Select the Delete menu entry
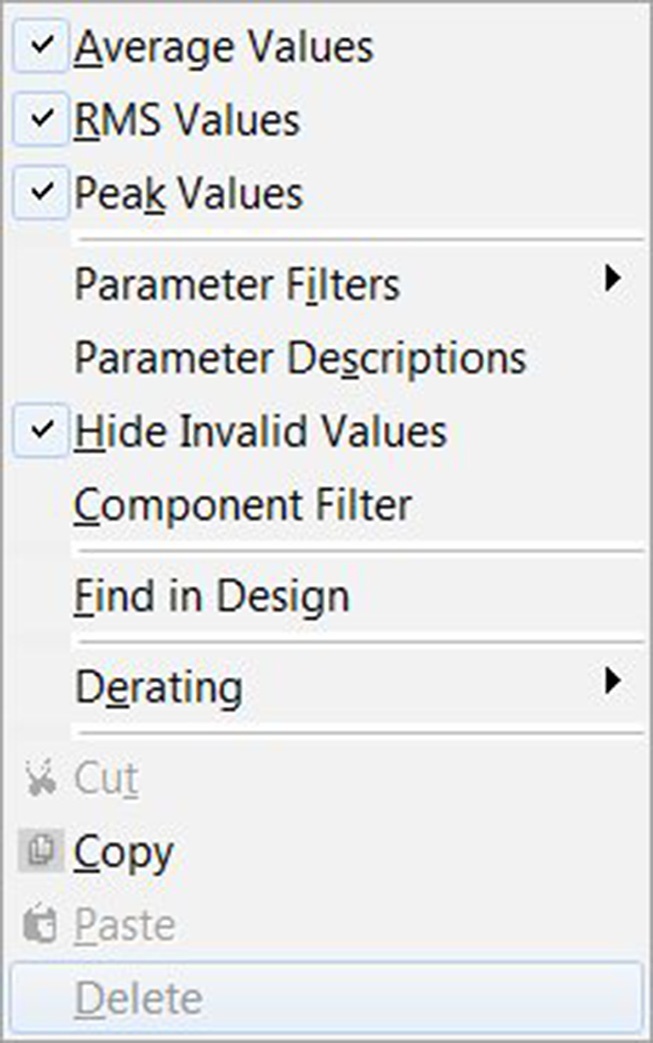This screenshot has height=1043, width=653. pos(139,998)
